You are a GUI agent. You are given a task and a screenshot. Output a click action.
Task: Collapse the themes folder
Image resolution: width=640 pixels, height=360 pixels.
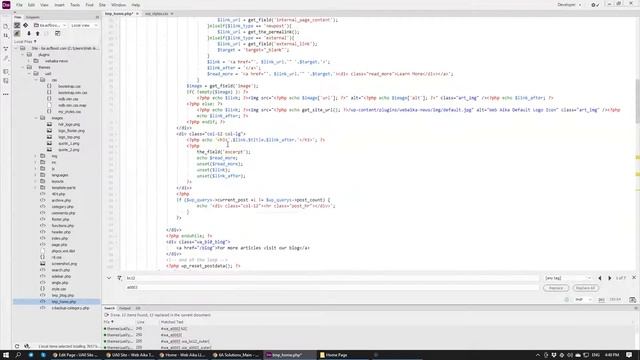(22, 67)
